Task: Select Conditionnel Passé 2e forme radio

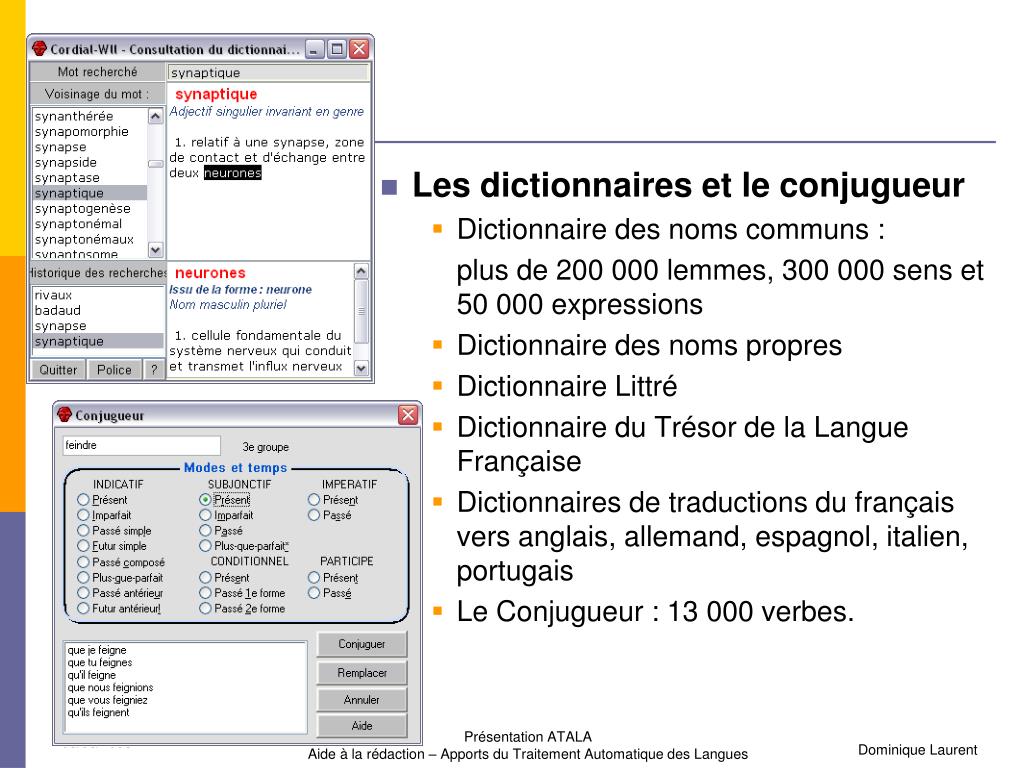Action: [205, 609]
